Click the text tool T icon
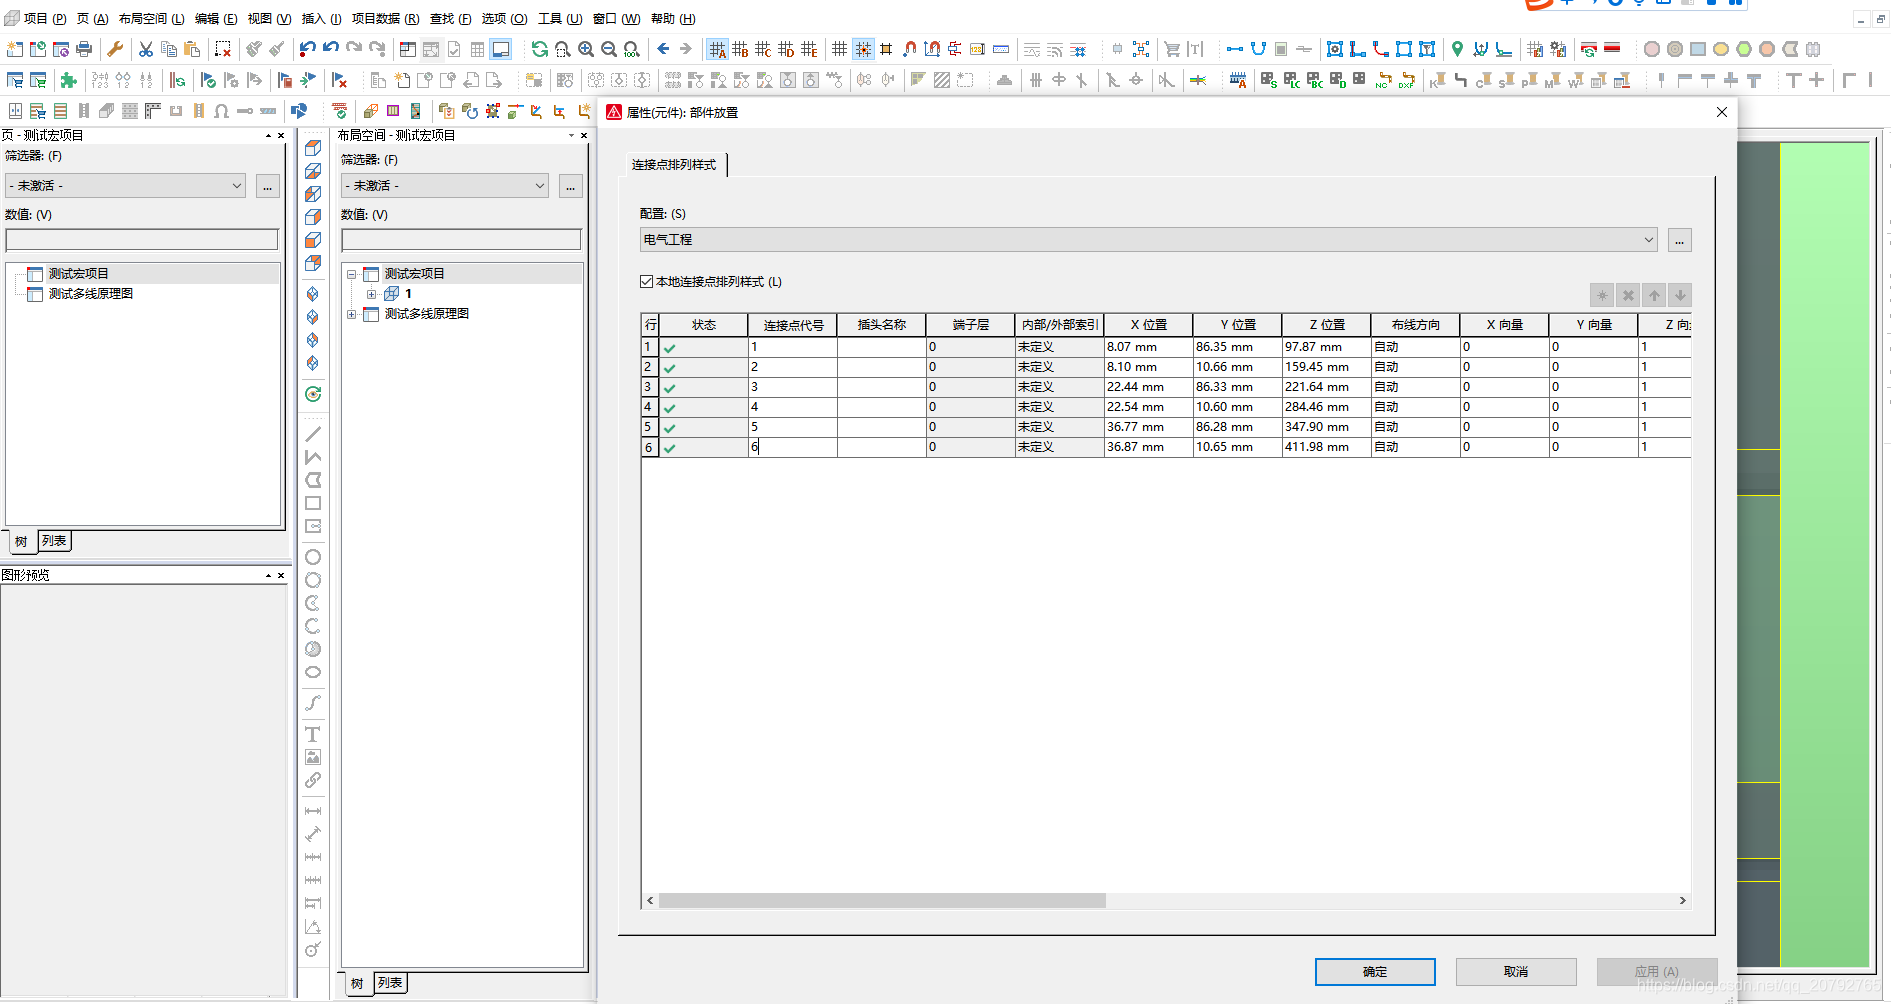 tap(312, 734)
